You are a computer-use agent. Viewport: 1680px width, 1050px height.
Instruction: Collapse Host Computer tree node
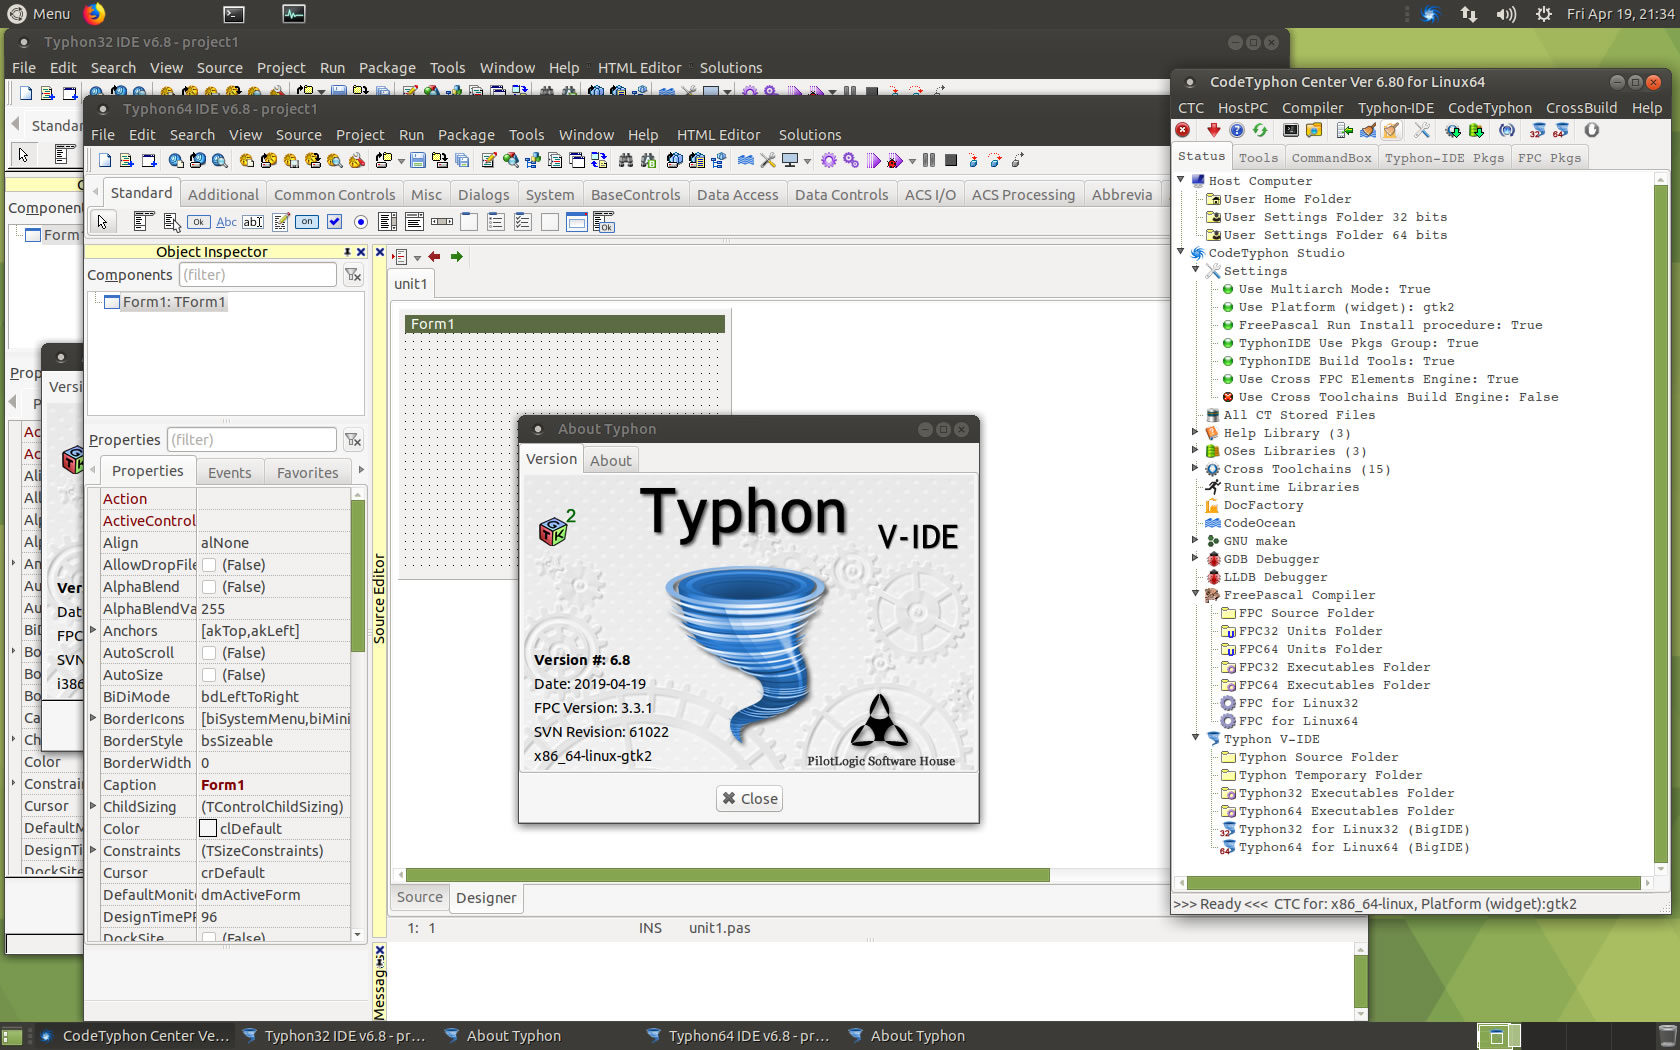pos(1181,180)
